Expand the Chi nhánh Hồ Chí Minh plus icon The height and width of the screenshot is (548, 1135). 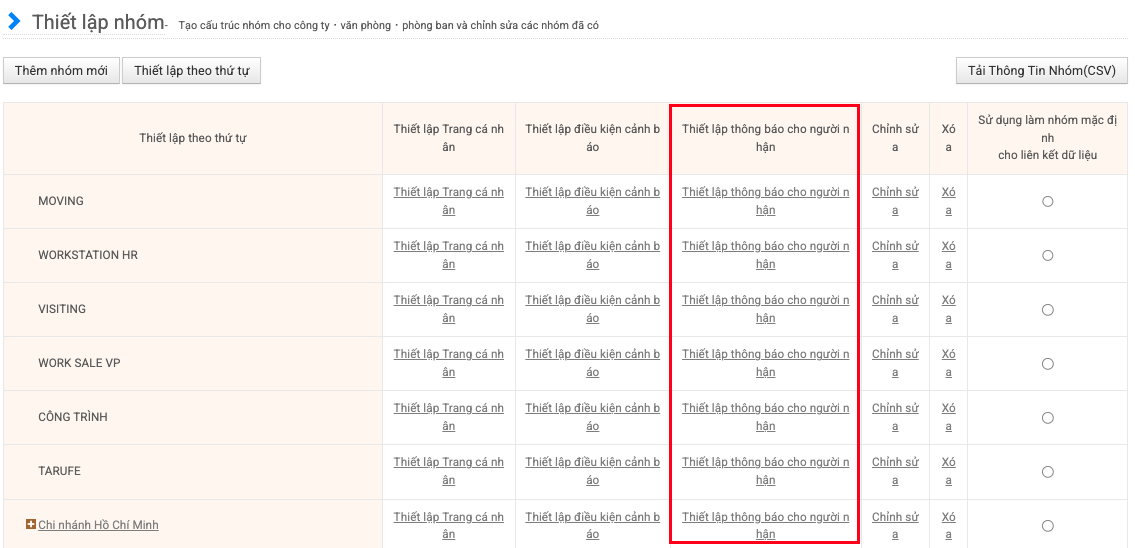(x=31, y=525)
